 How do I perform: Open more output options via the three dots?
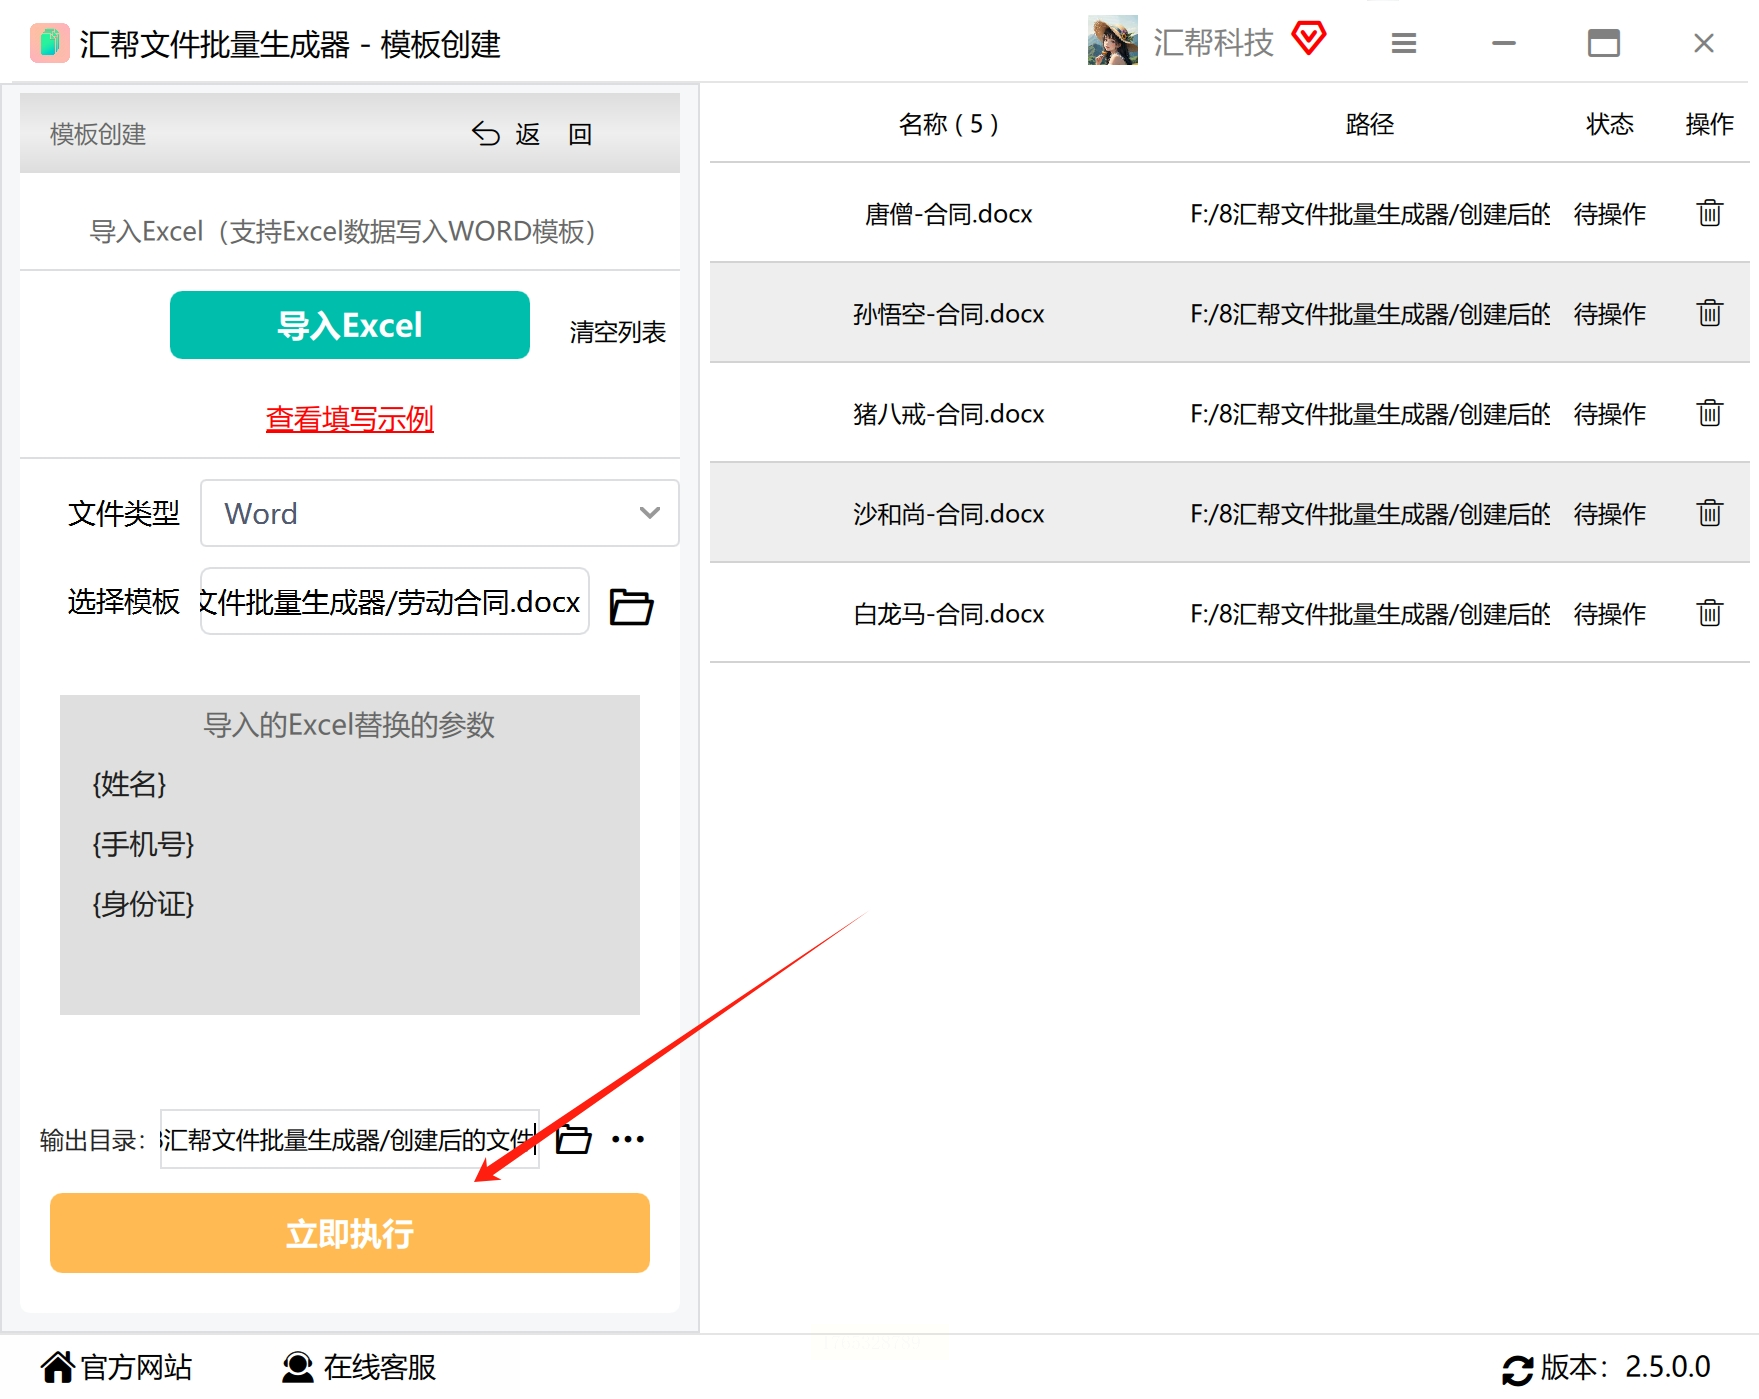tap(628, 1139)
